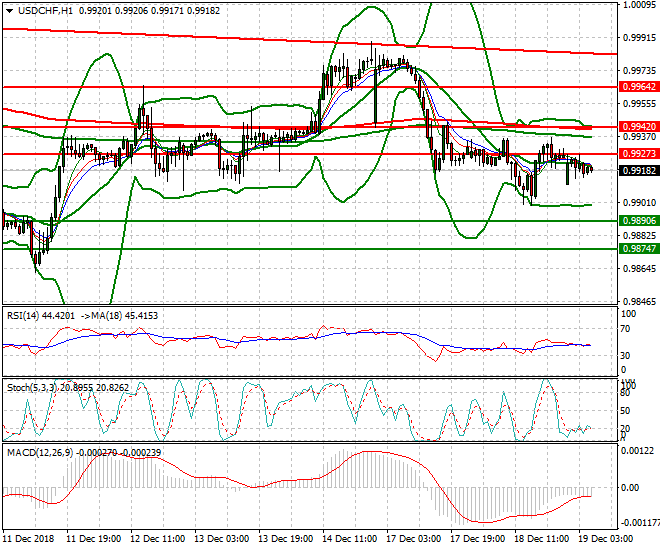The image size is (660, 550).
Task: Click the RSI(14) 44.4201 indicator label
Action: tap(41, 316)
